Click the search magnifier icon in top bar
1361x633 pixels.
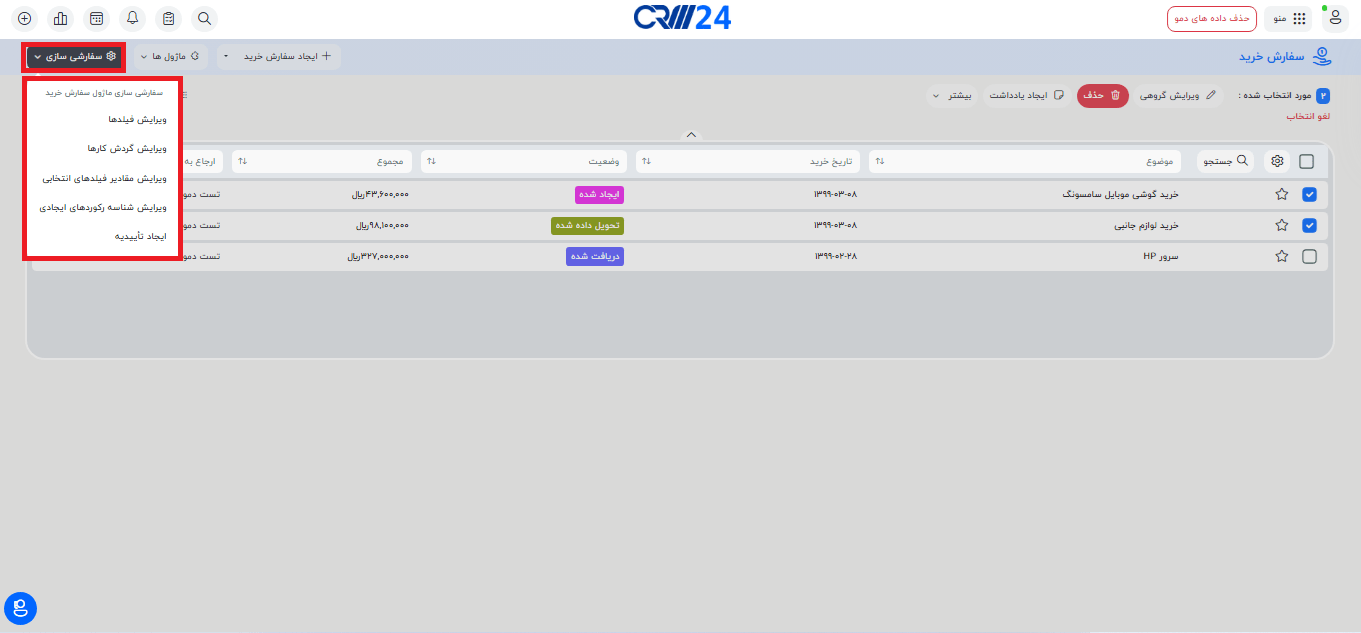[204, 18]
